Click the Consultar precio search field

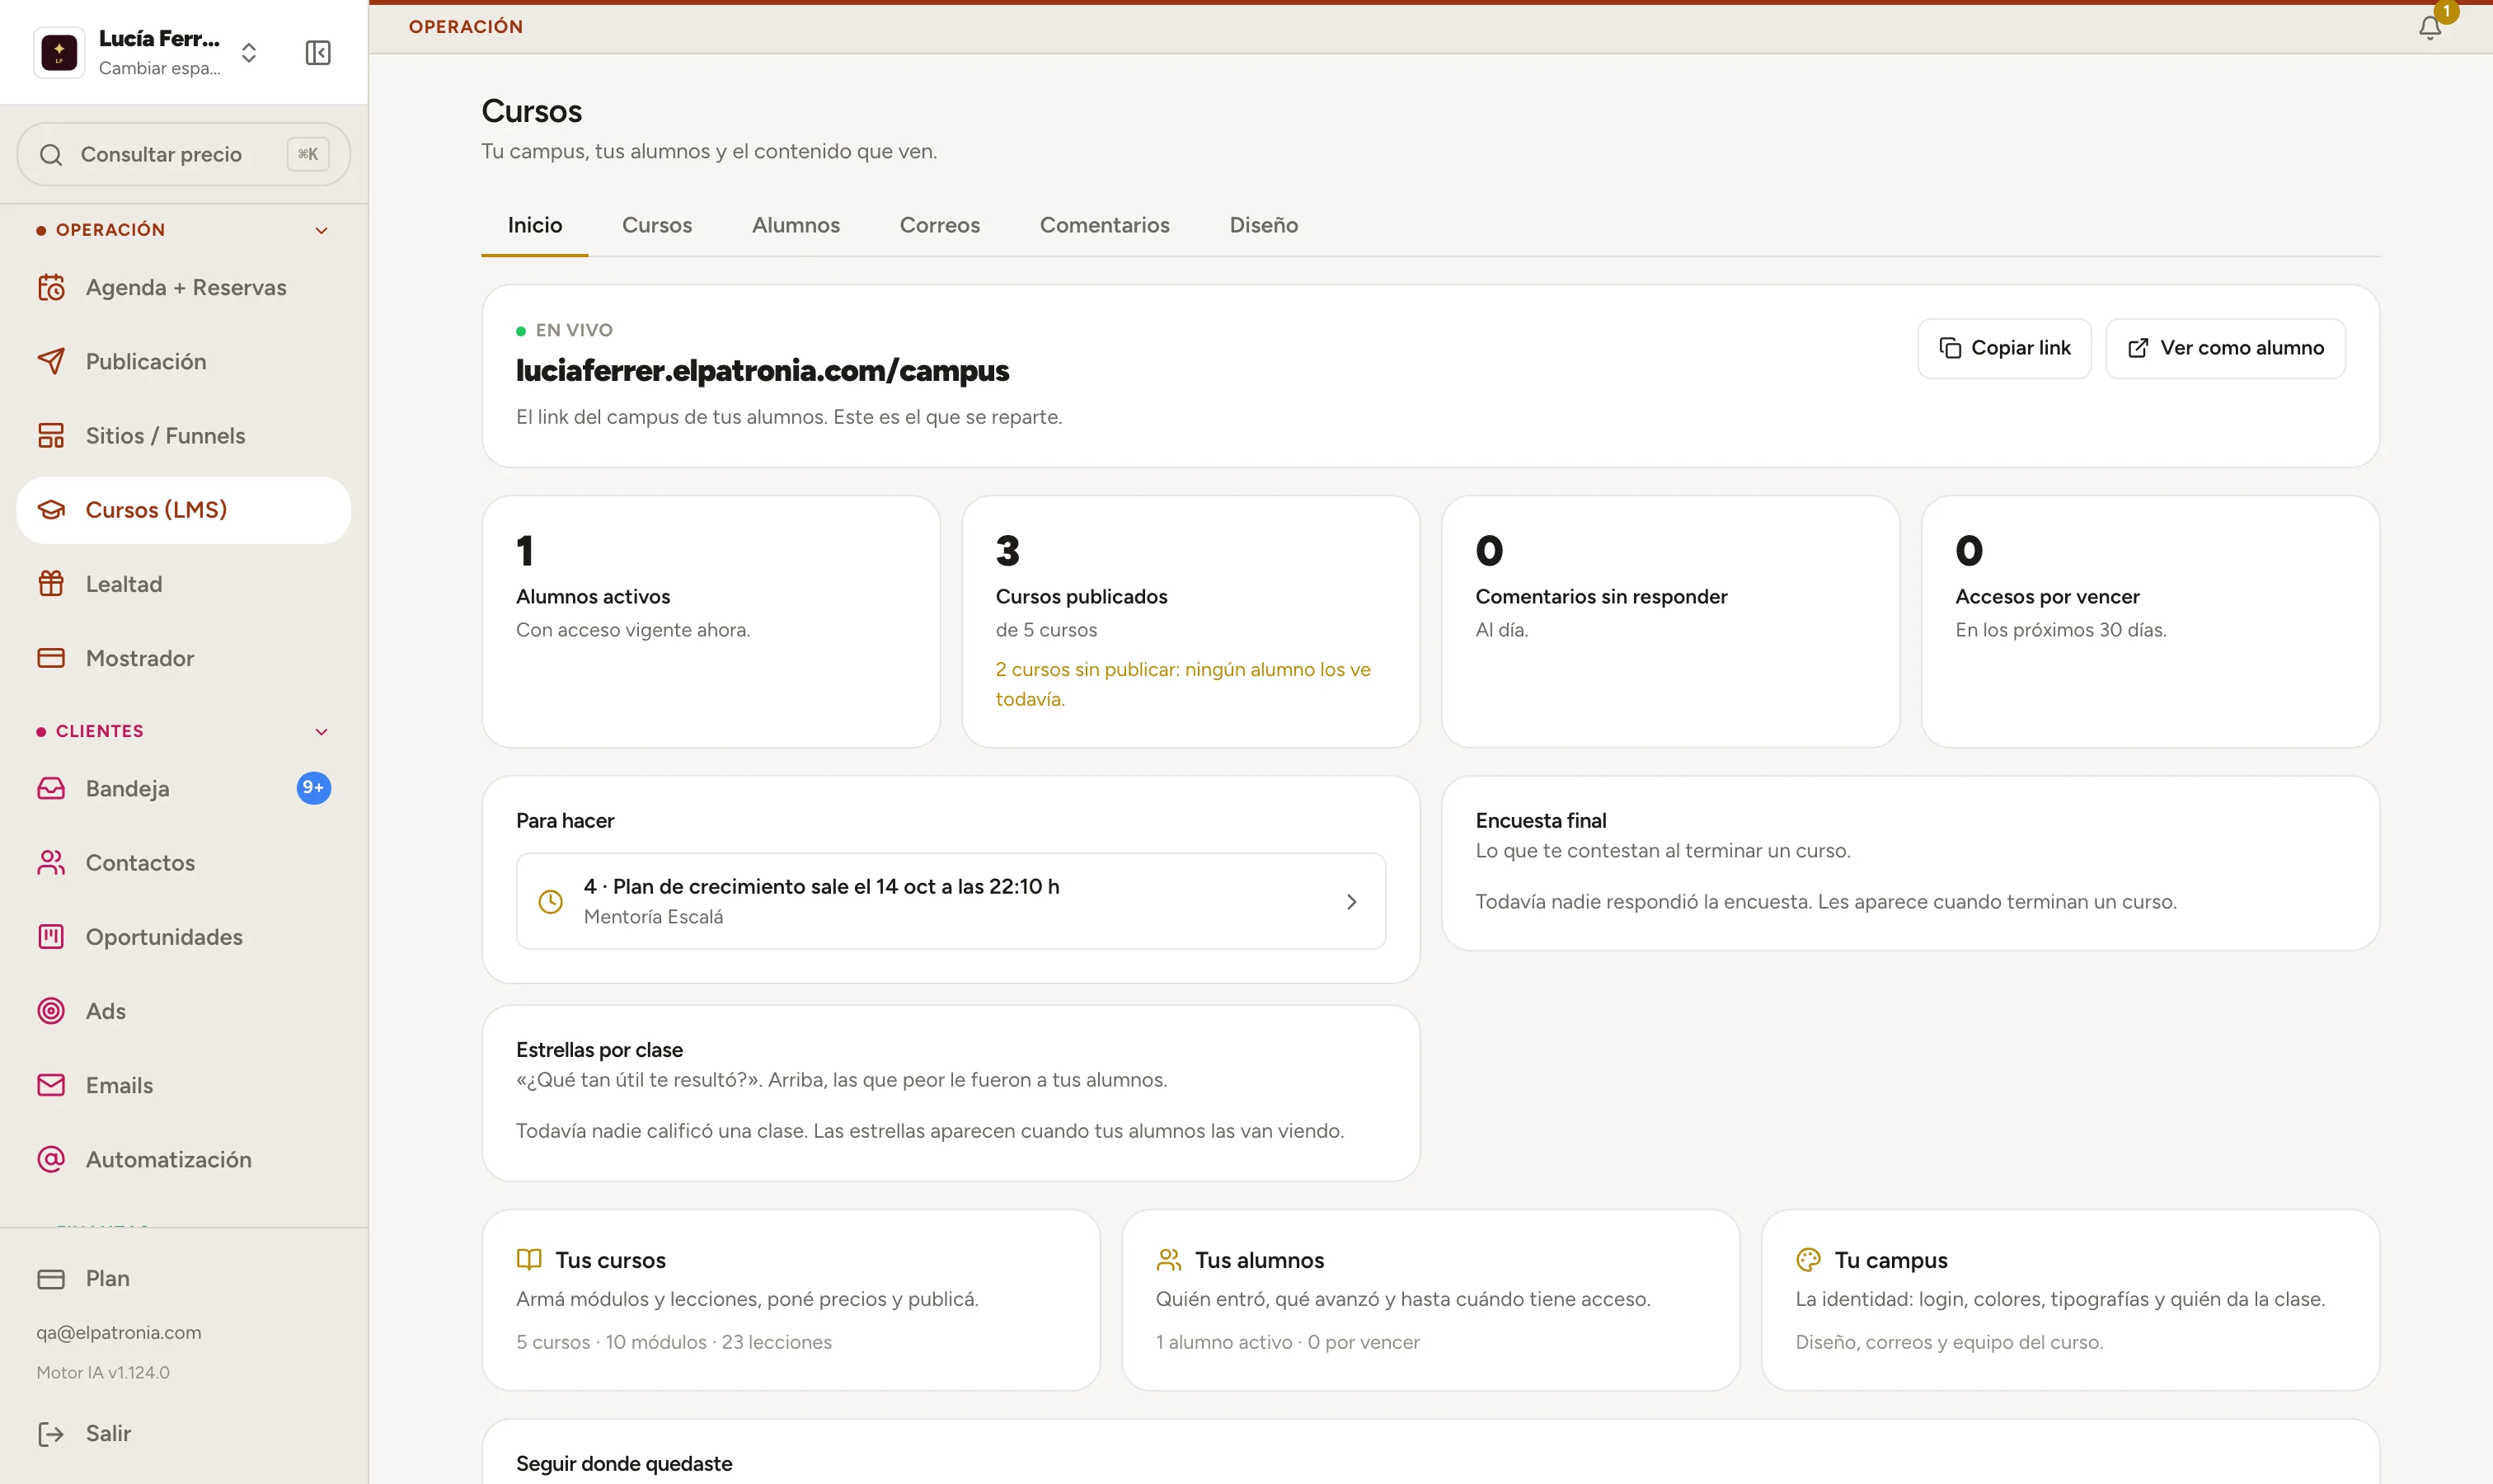(x=184, y=154)
